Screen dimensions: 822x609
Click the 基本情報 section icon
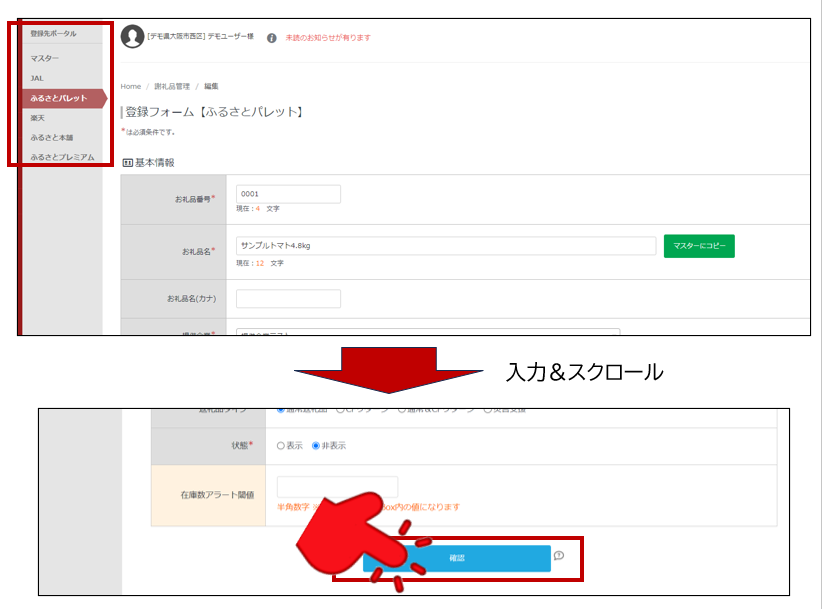127,162
